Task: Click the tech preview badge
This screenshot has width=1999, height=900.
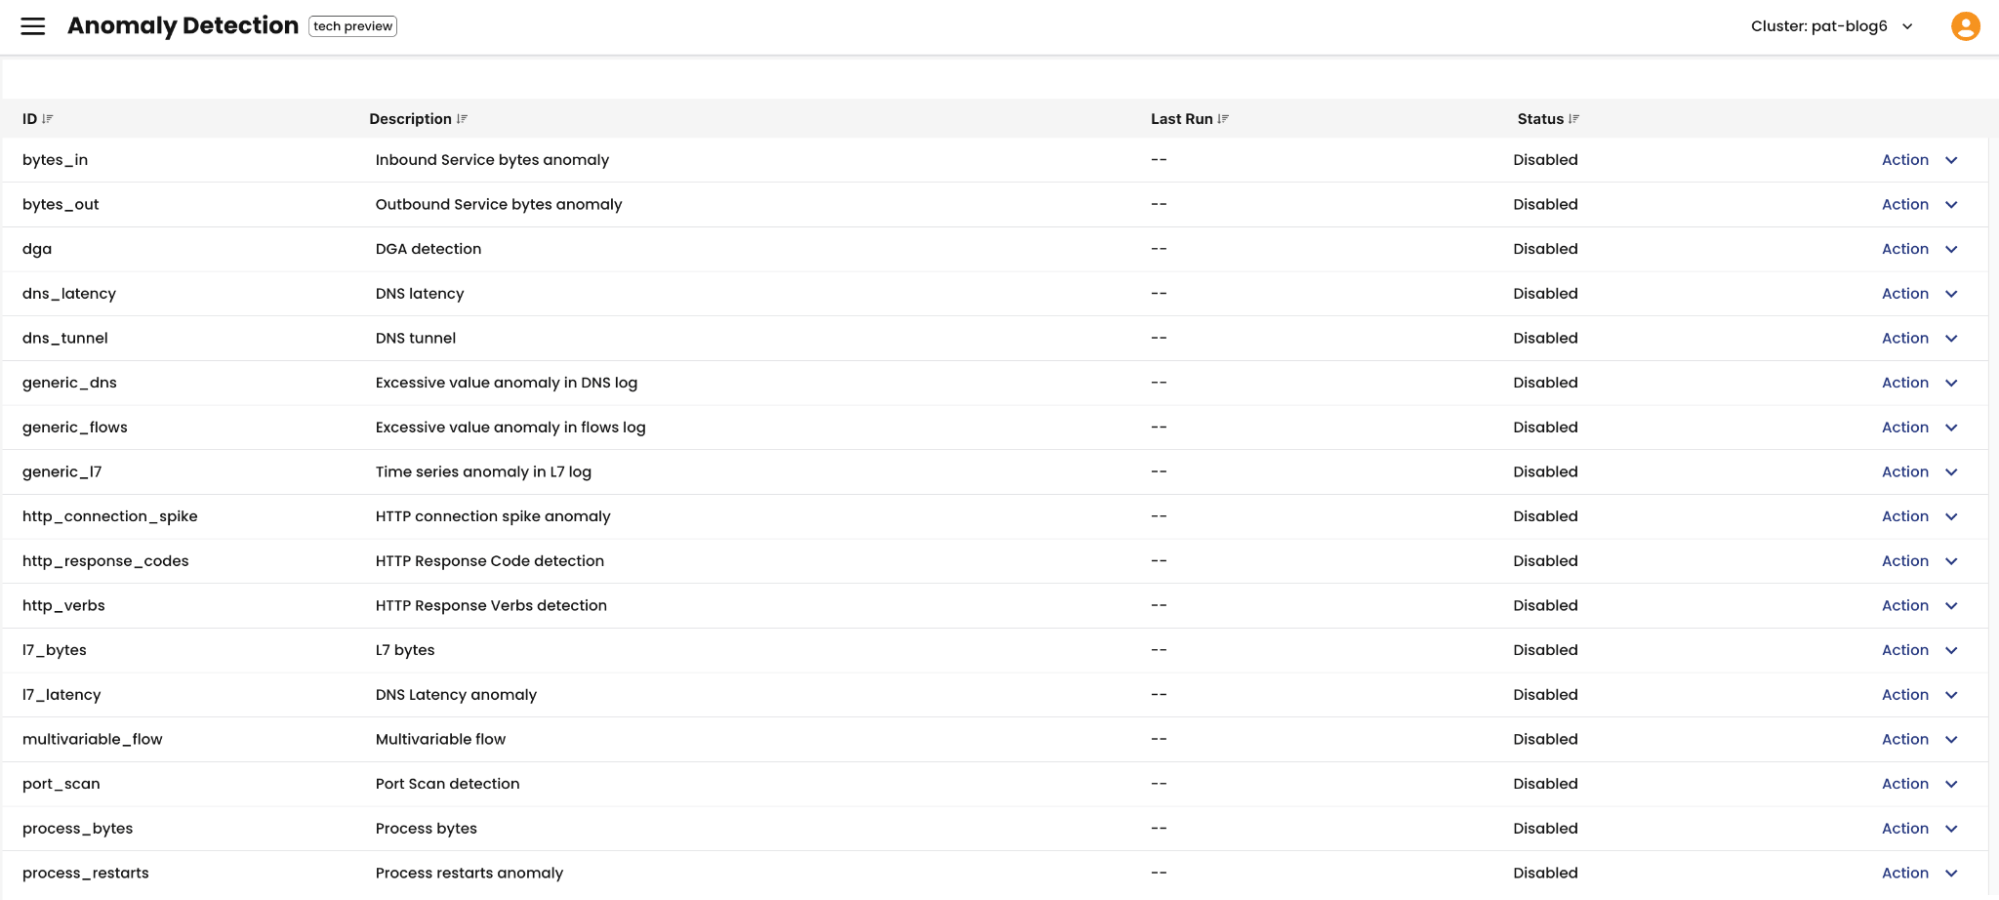Action: point(353,26)
